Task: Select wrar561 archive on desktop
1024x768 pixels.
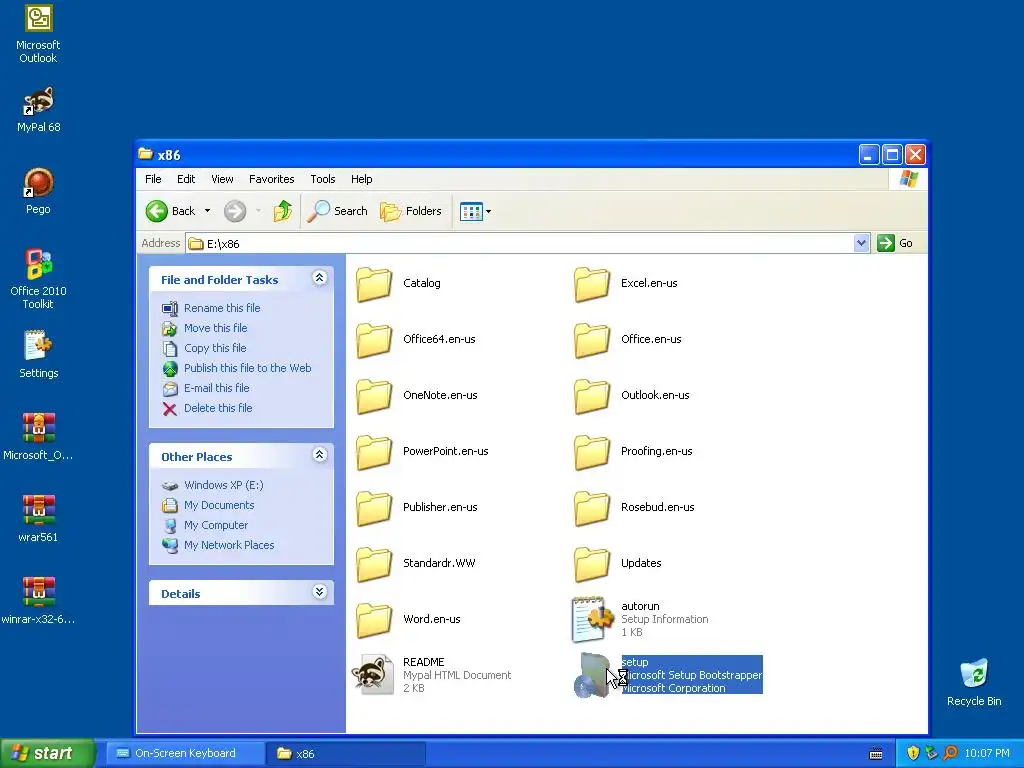Action: (x=38, y=519)
